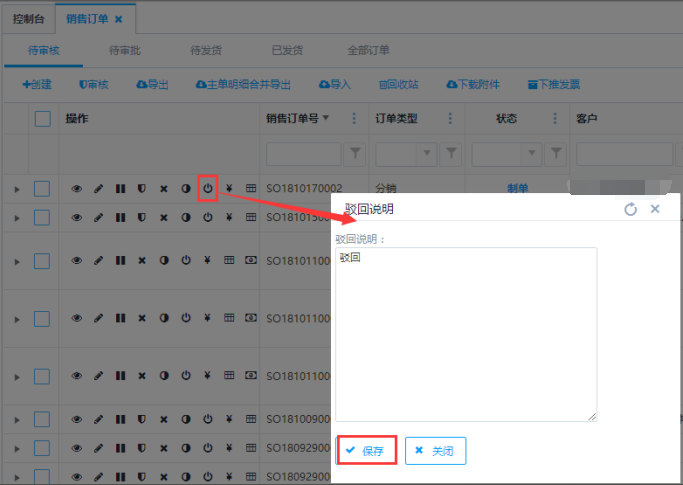The width and height of the screenshot is (683, 485).
Task: Click the yen payment icon in the first row
Action: [x=229, y=188]
